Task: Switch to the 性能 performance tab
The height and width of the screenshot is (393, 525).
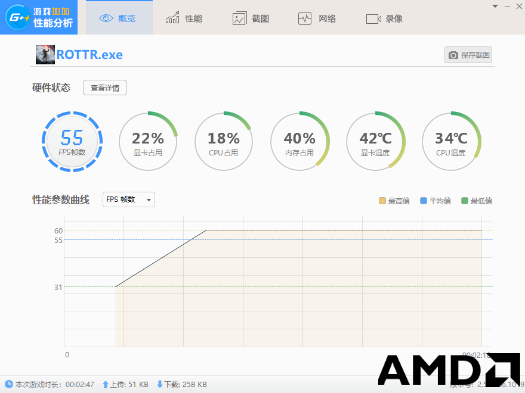Action: [184, 18]
